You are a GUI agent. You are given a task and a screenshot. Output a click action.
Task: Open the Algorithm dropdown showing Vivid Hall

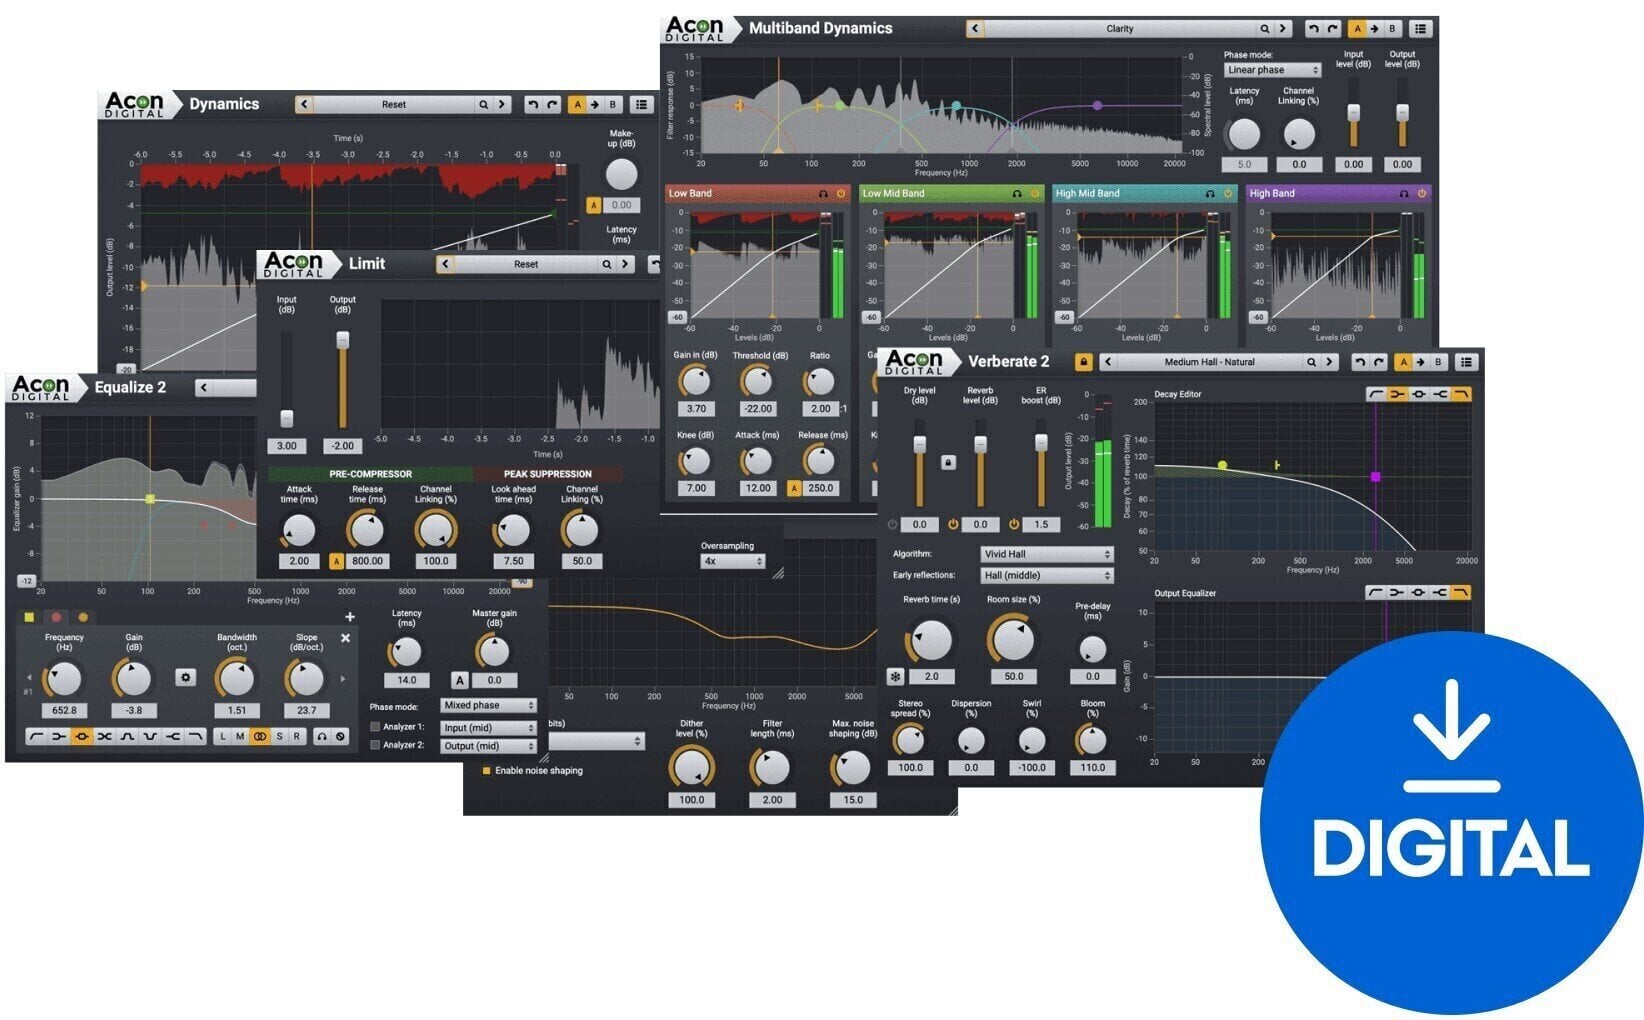click(1045, 553)
